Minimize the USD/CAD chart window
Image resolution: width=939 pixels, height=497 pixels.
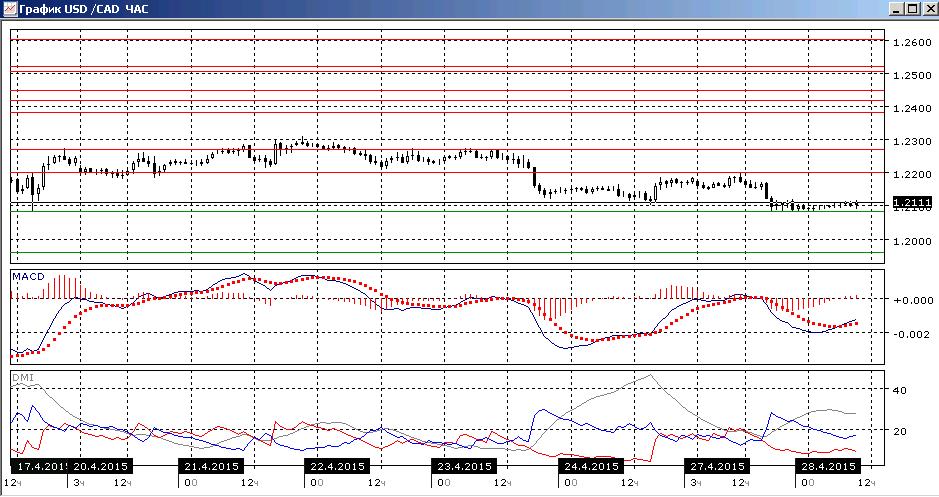click(895, 8)
